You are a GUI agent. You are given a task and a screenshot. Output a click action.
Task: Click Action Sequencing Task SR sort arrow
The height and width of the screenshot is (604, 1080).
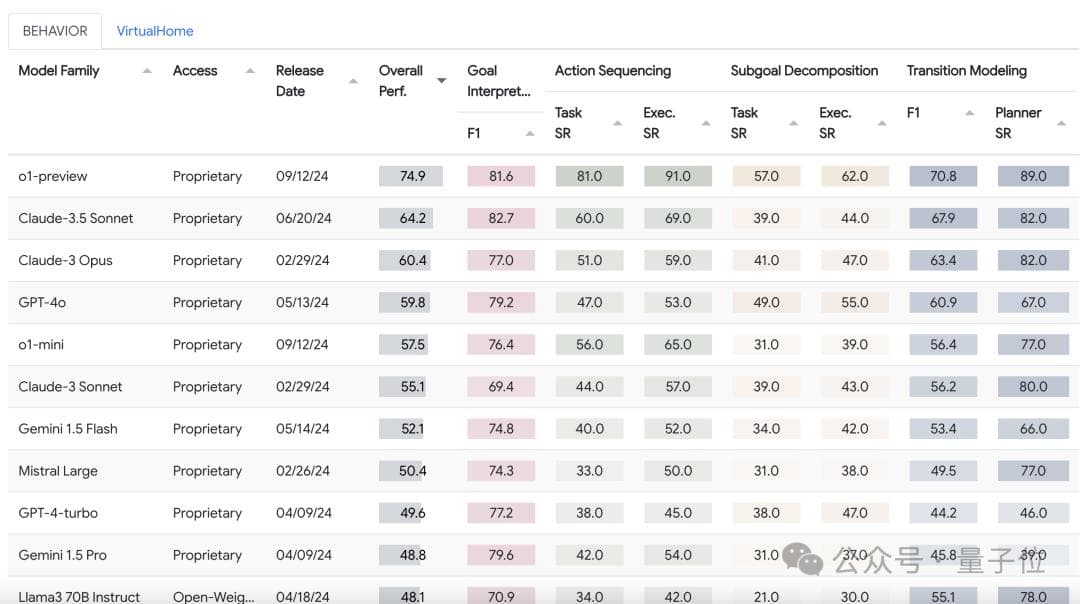617,123
